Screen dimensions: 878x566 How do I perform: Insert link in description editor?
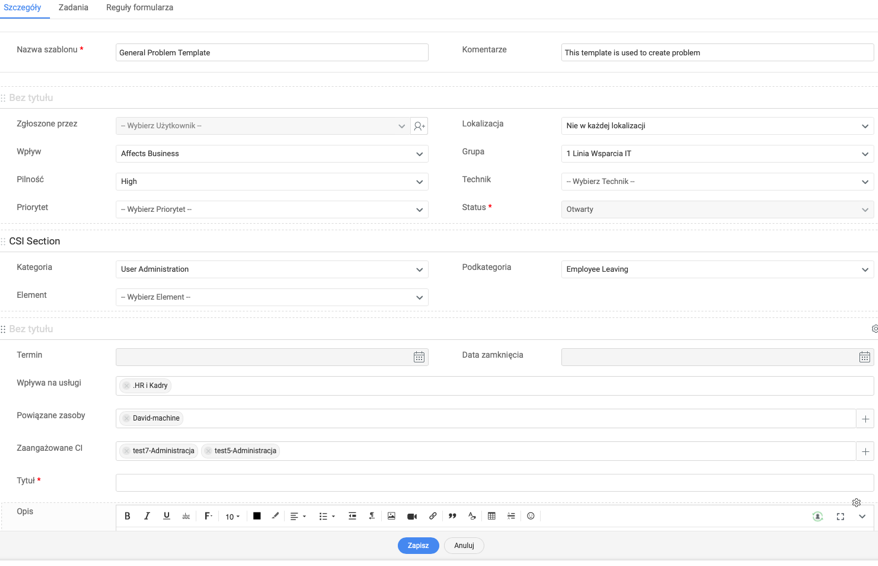(x=433, y=516)
